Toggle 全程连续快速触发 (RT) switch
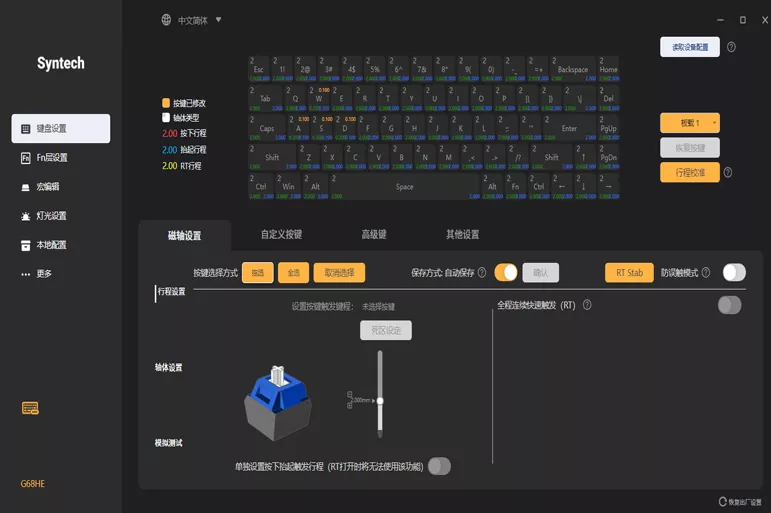 coord(729,305)
